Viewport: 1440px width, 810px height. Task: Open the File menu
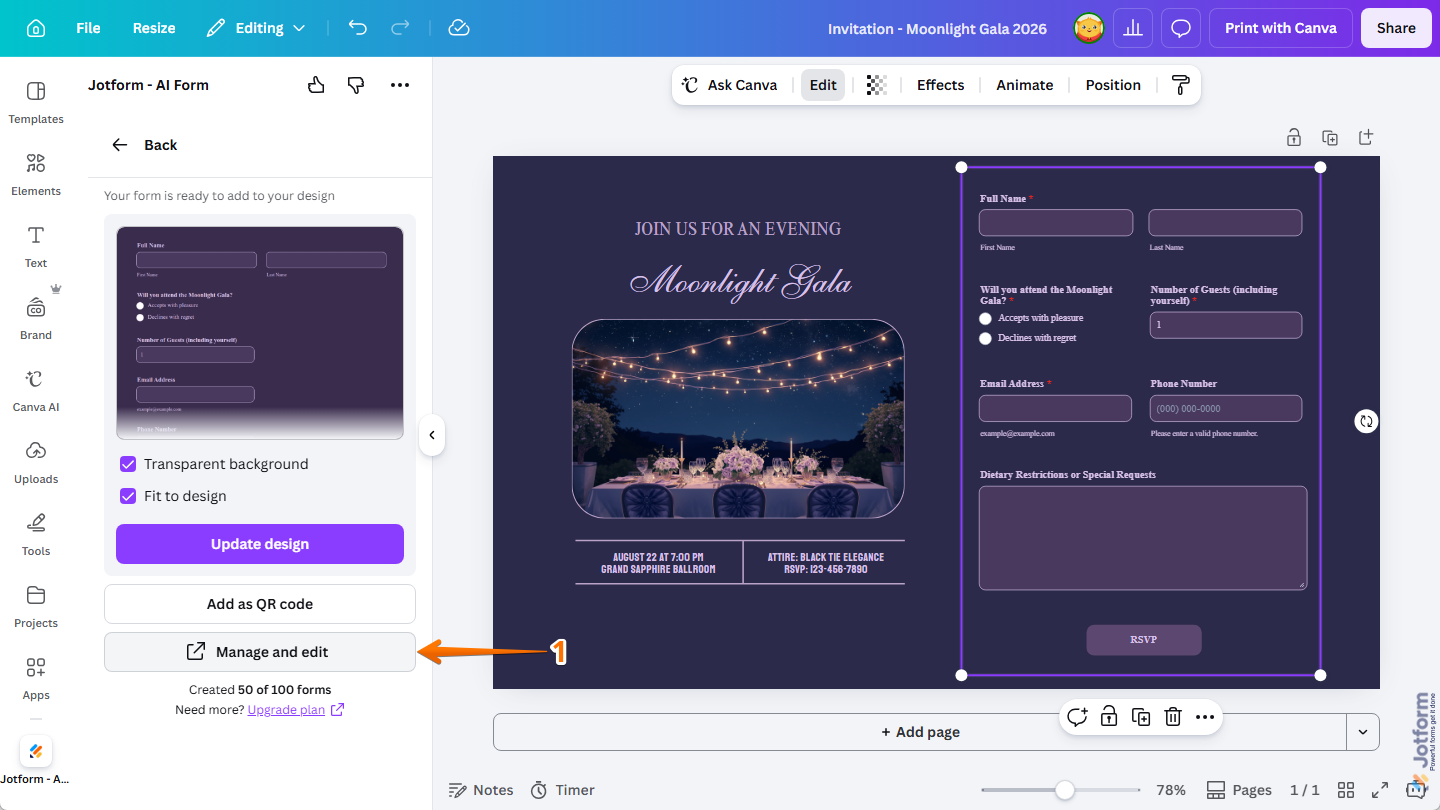(x=88, y=28)
